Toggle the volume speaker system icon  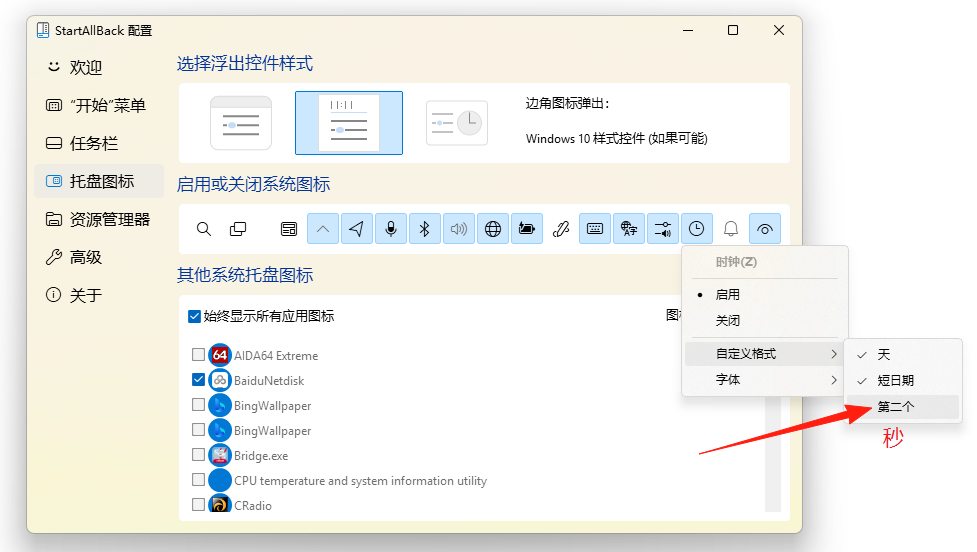[459, 229]
